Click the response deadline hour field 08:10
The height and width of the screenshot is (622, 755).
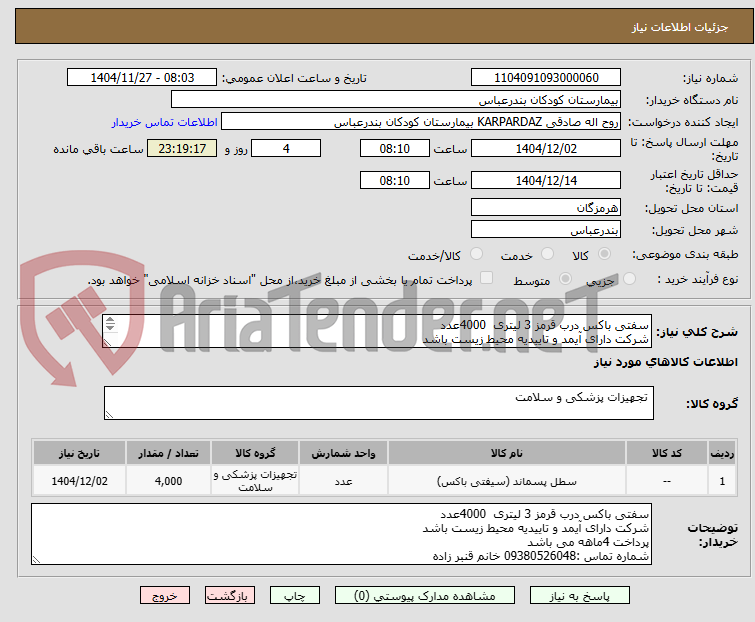[395, 148]
